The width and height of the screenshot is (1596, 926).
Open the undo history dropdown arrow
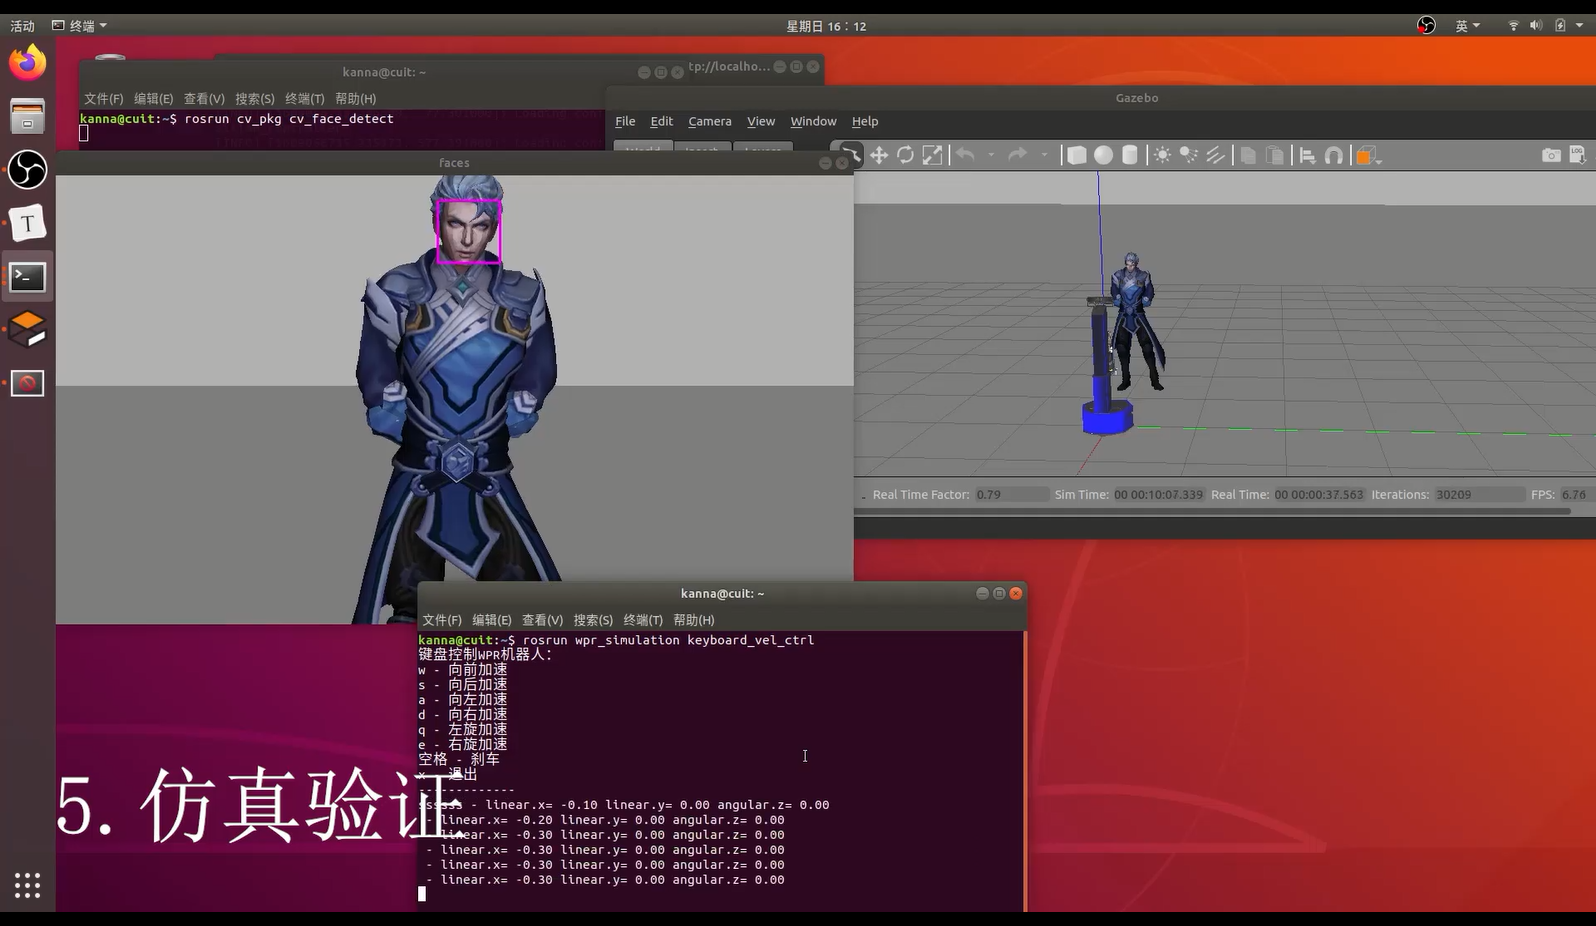point(991,155)
